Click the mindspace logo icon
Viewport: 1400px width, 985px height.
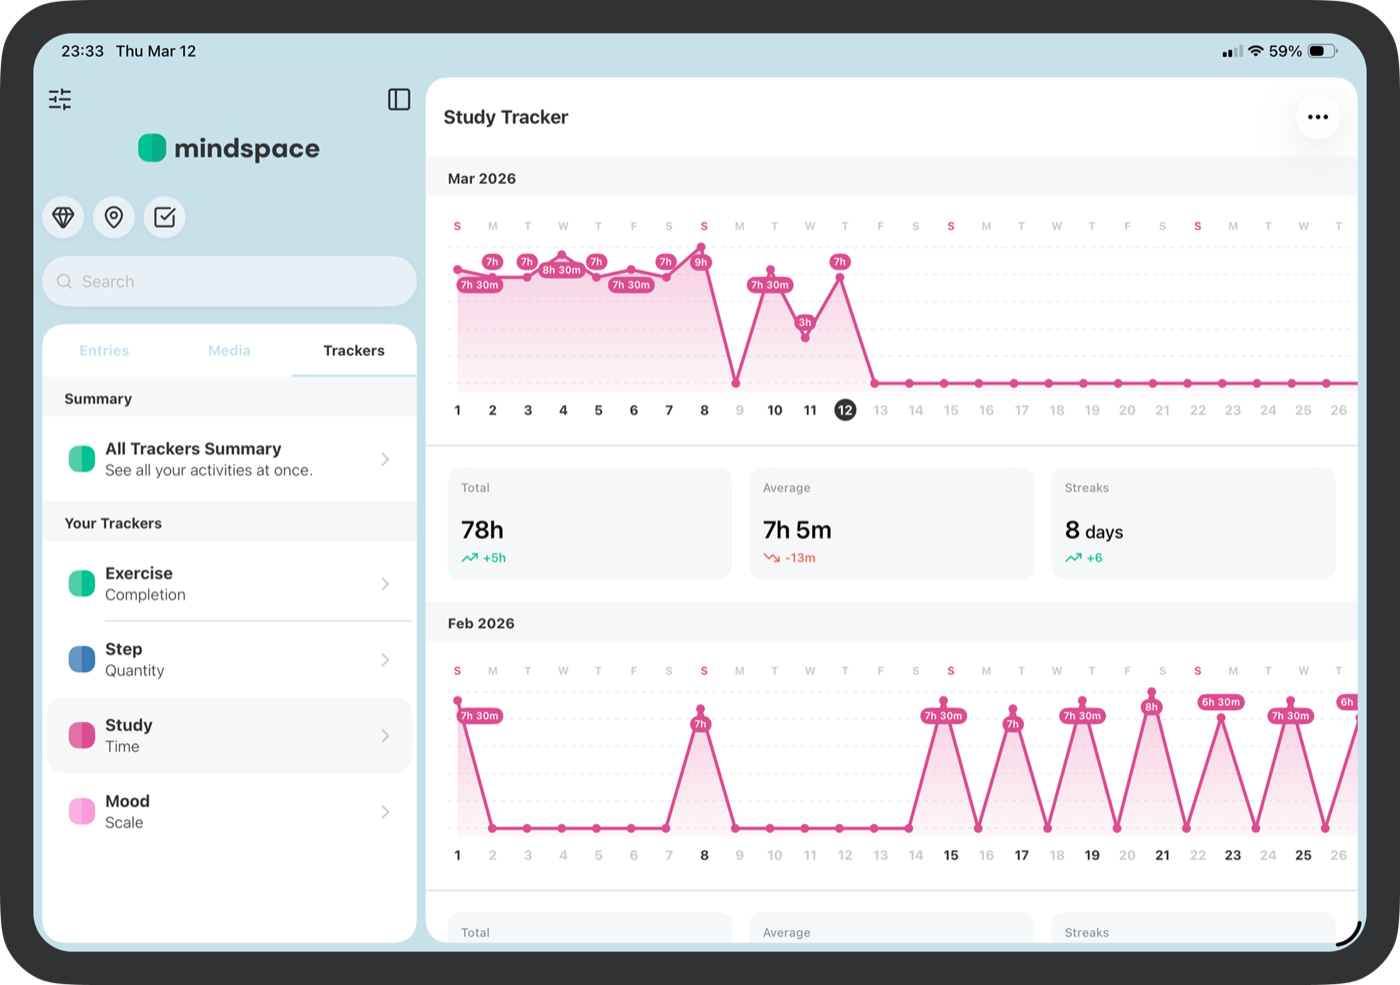coord(151,148)
